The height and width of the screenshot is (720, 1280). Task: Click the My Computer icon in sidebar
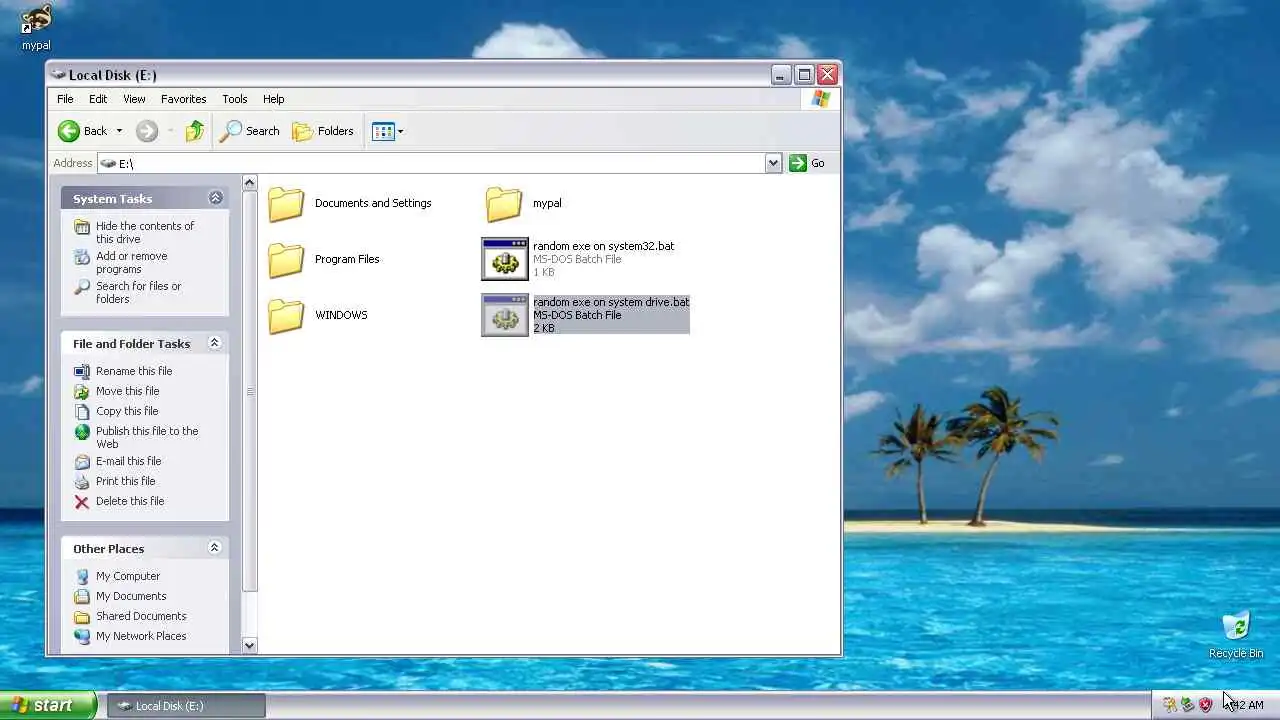(82, 576)
